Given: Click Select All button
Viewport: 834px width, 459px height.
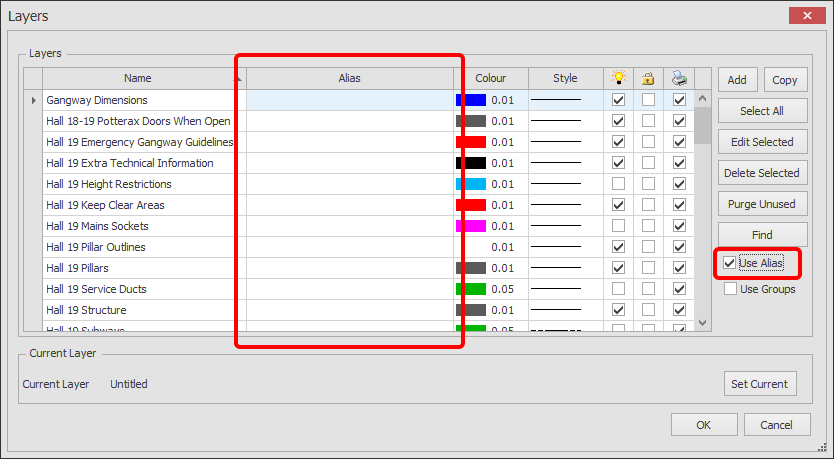Looking at the screenshot, I should point(762,111).
